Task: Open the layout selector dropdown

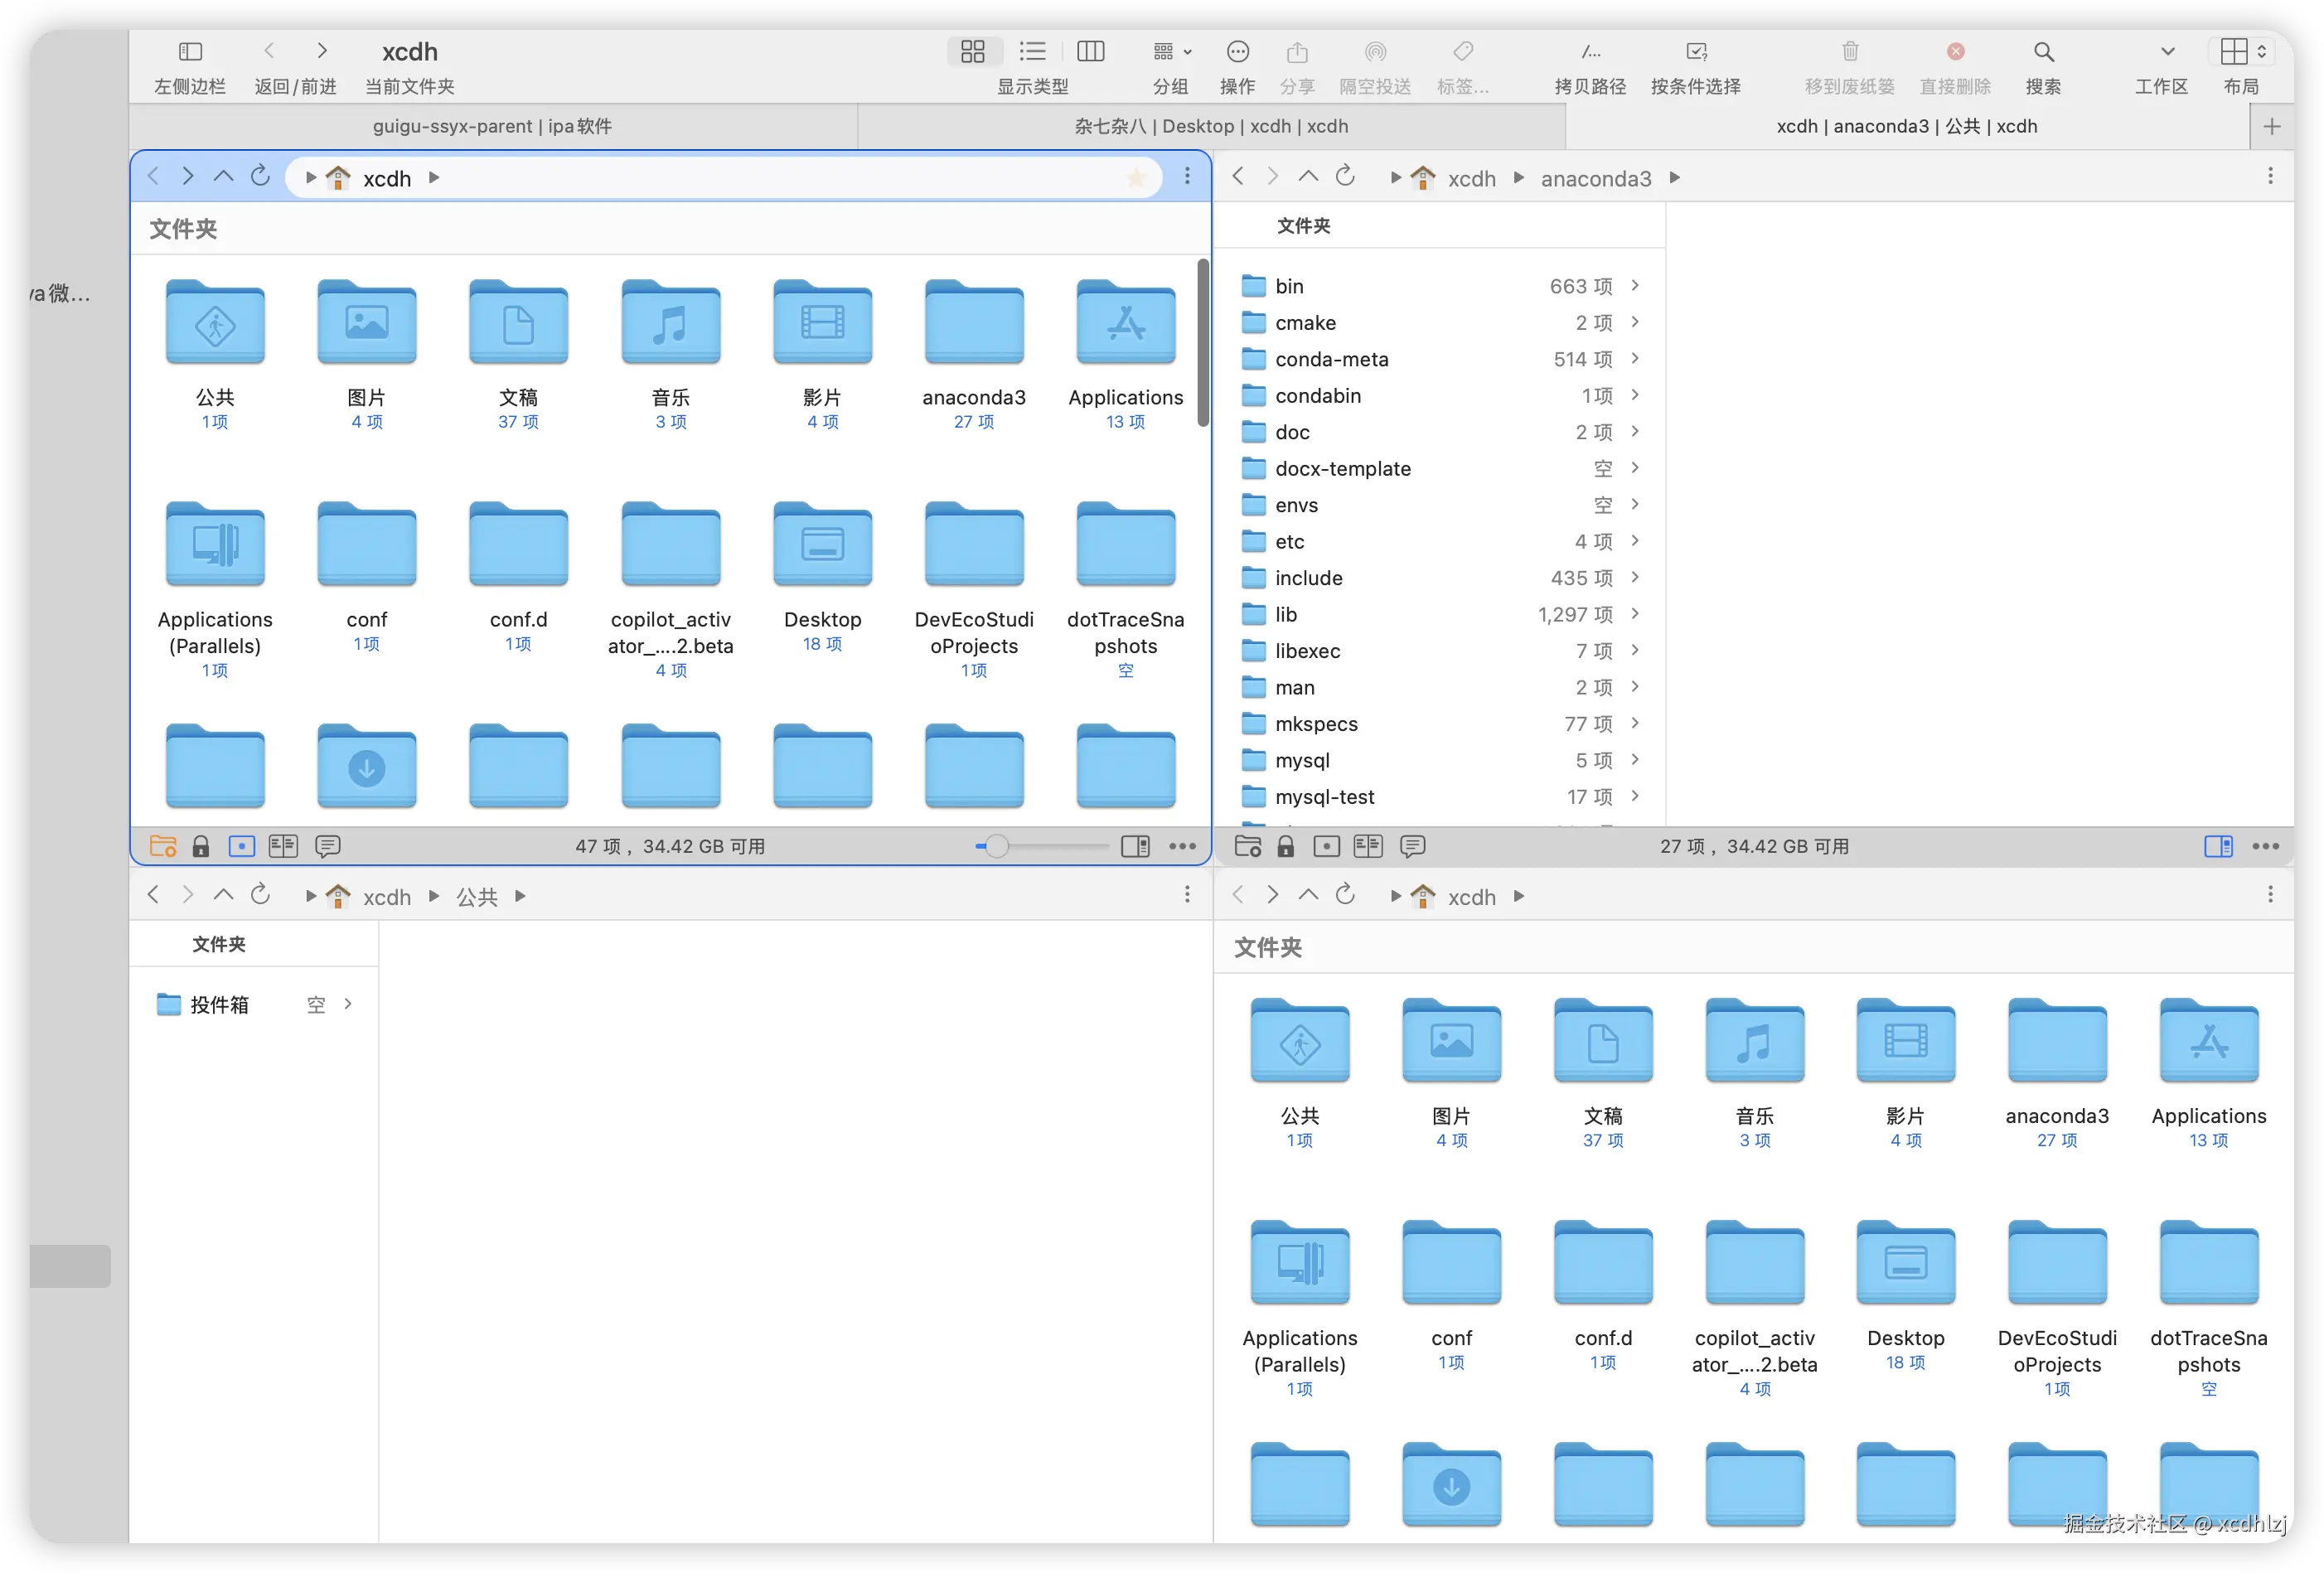Action: coord(2242,52)
